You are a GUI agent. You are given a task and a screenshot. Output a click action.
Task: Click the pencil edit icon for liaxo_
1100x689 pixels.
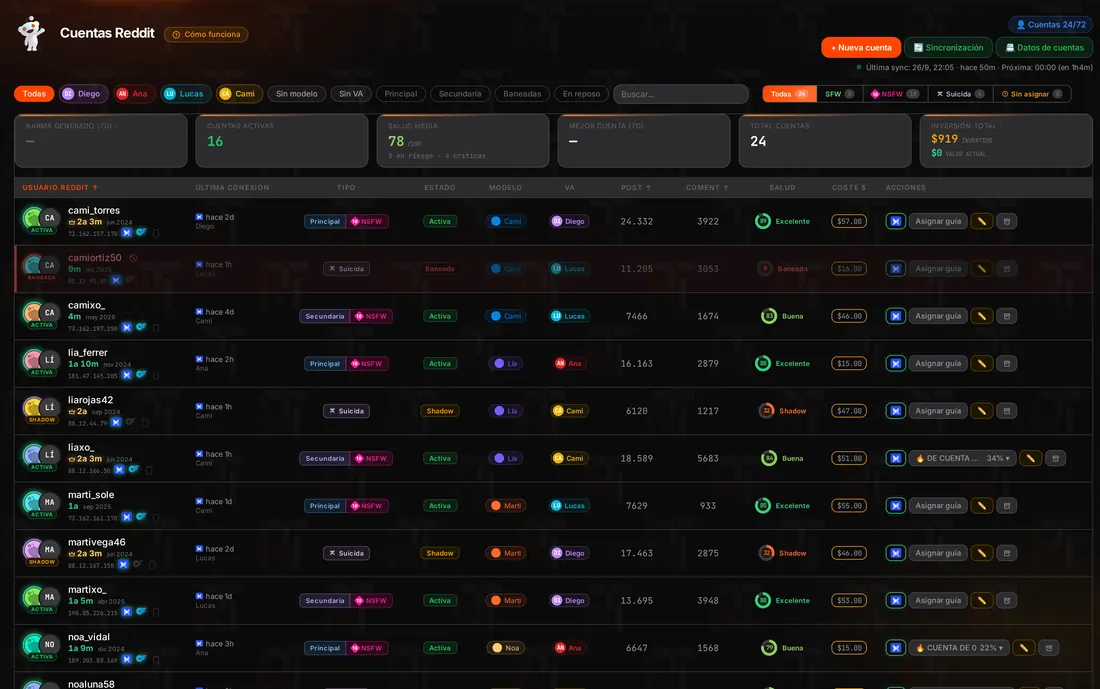coord(1030,458)
